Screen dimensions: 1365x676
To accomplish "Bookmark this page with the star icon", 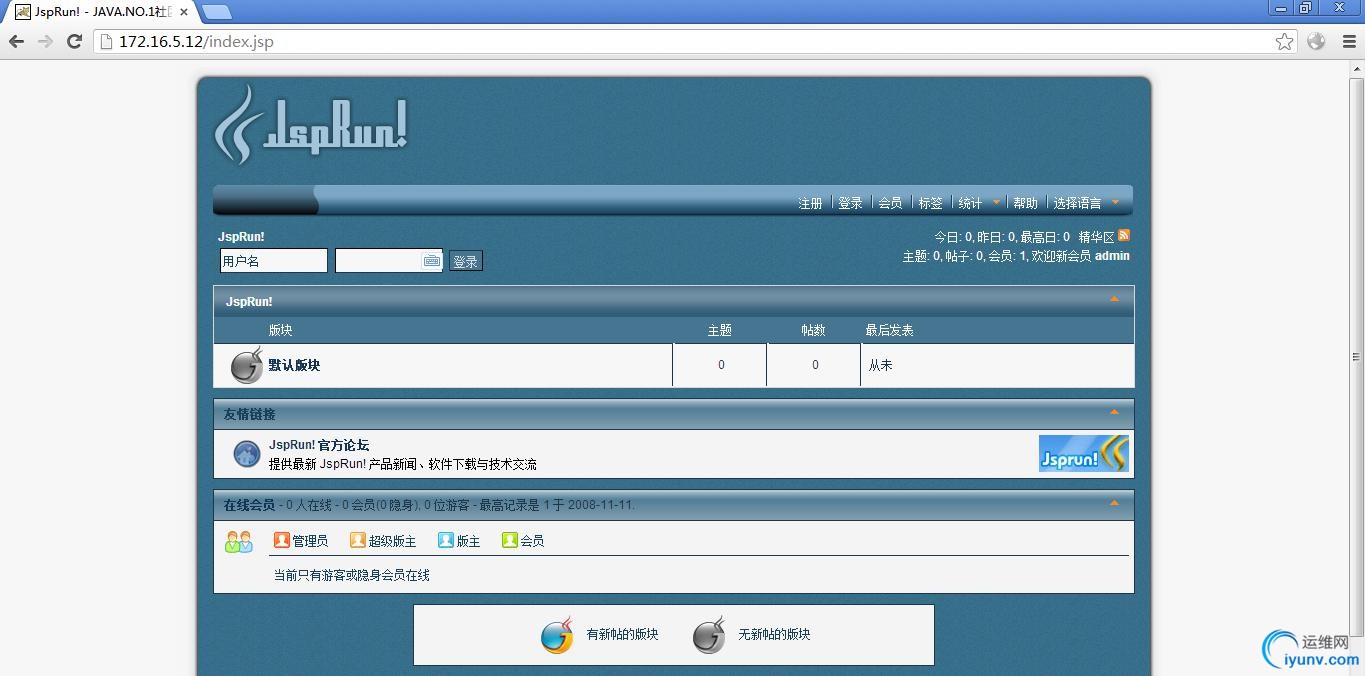I will (1285, 41).
